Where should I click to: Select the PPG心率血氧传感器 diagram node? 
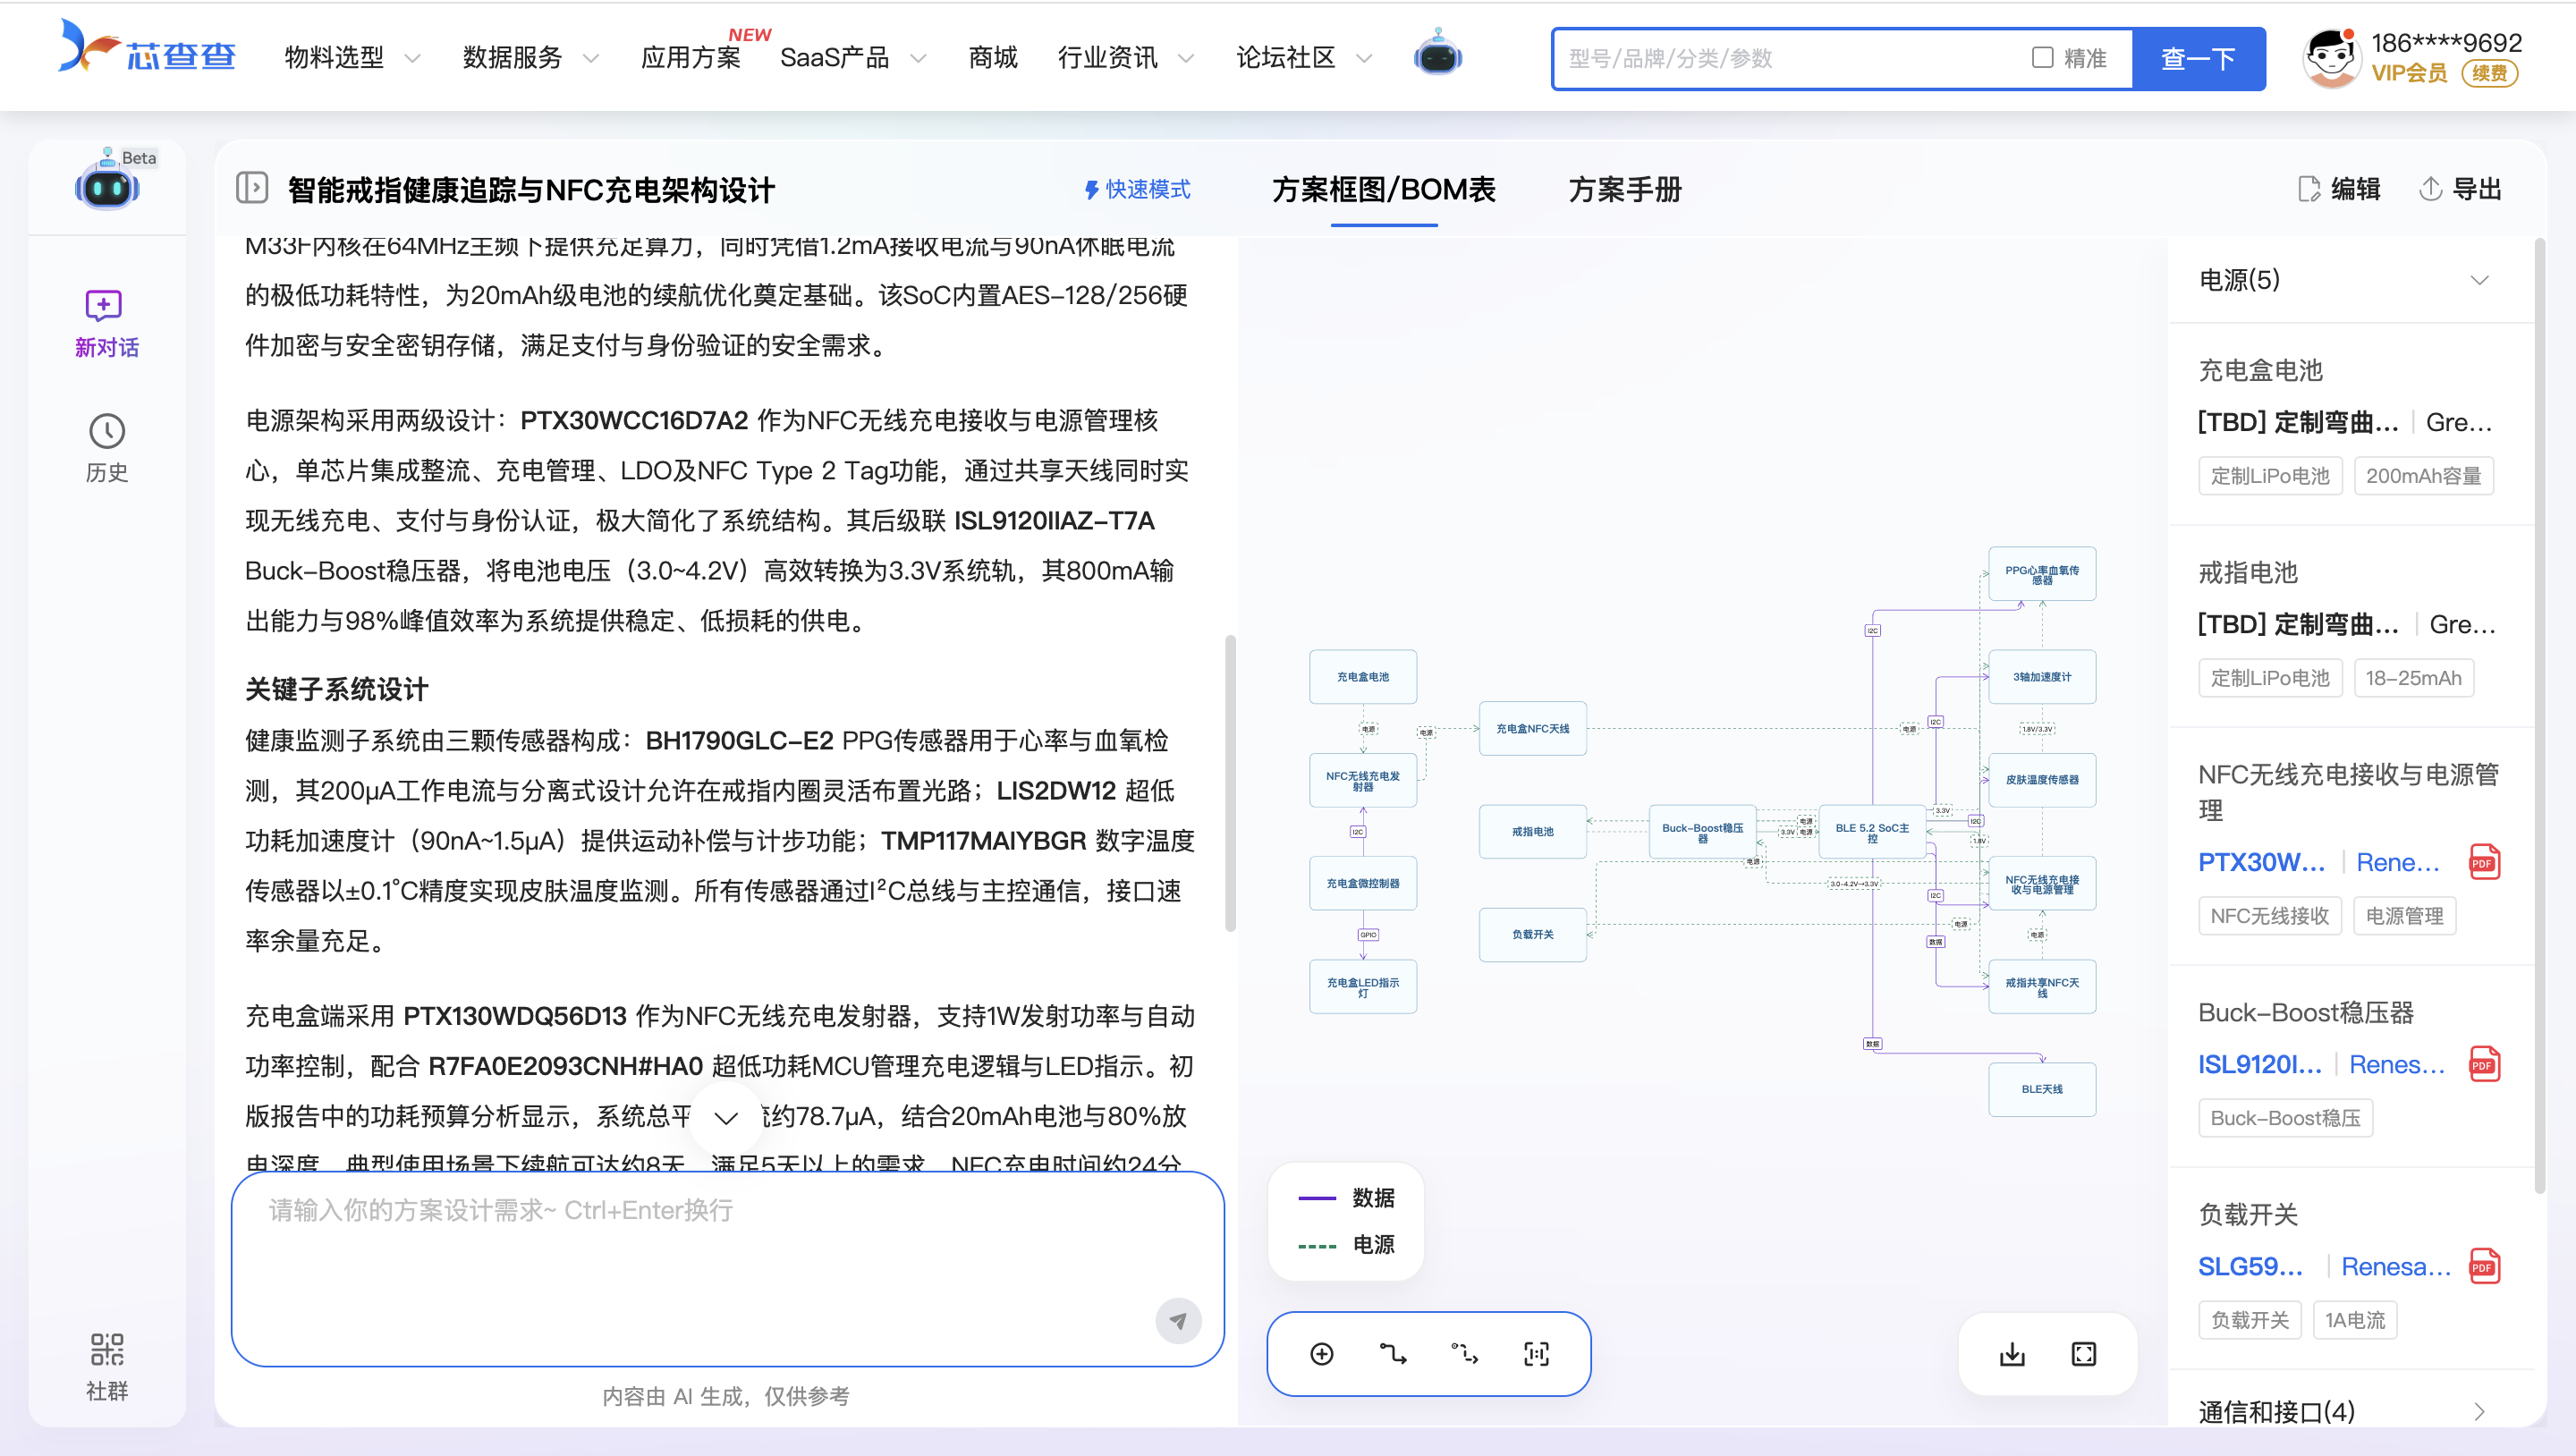[x=2042, y=574]
